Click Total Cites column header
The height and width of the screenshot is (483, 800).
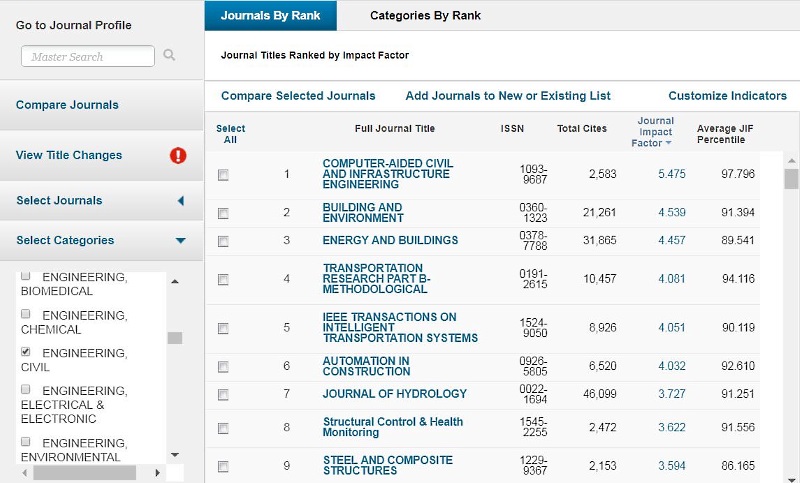(x=582, y=129)
